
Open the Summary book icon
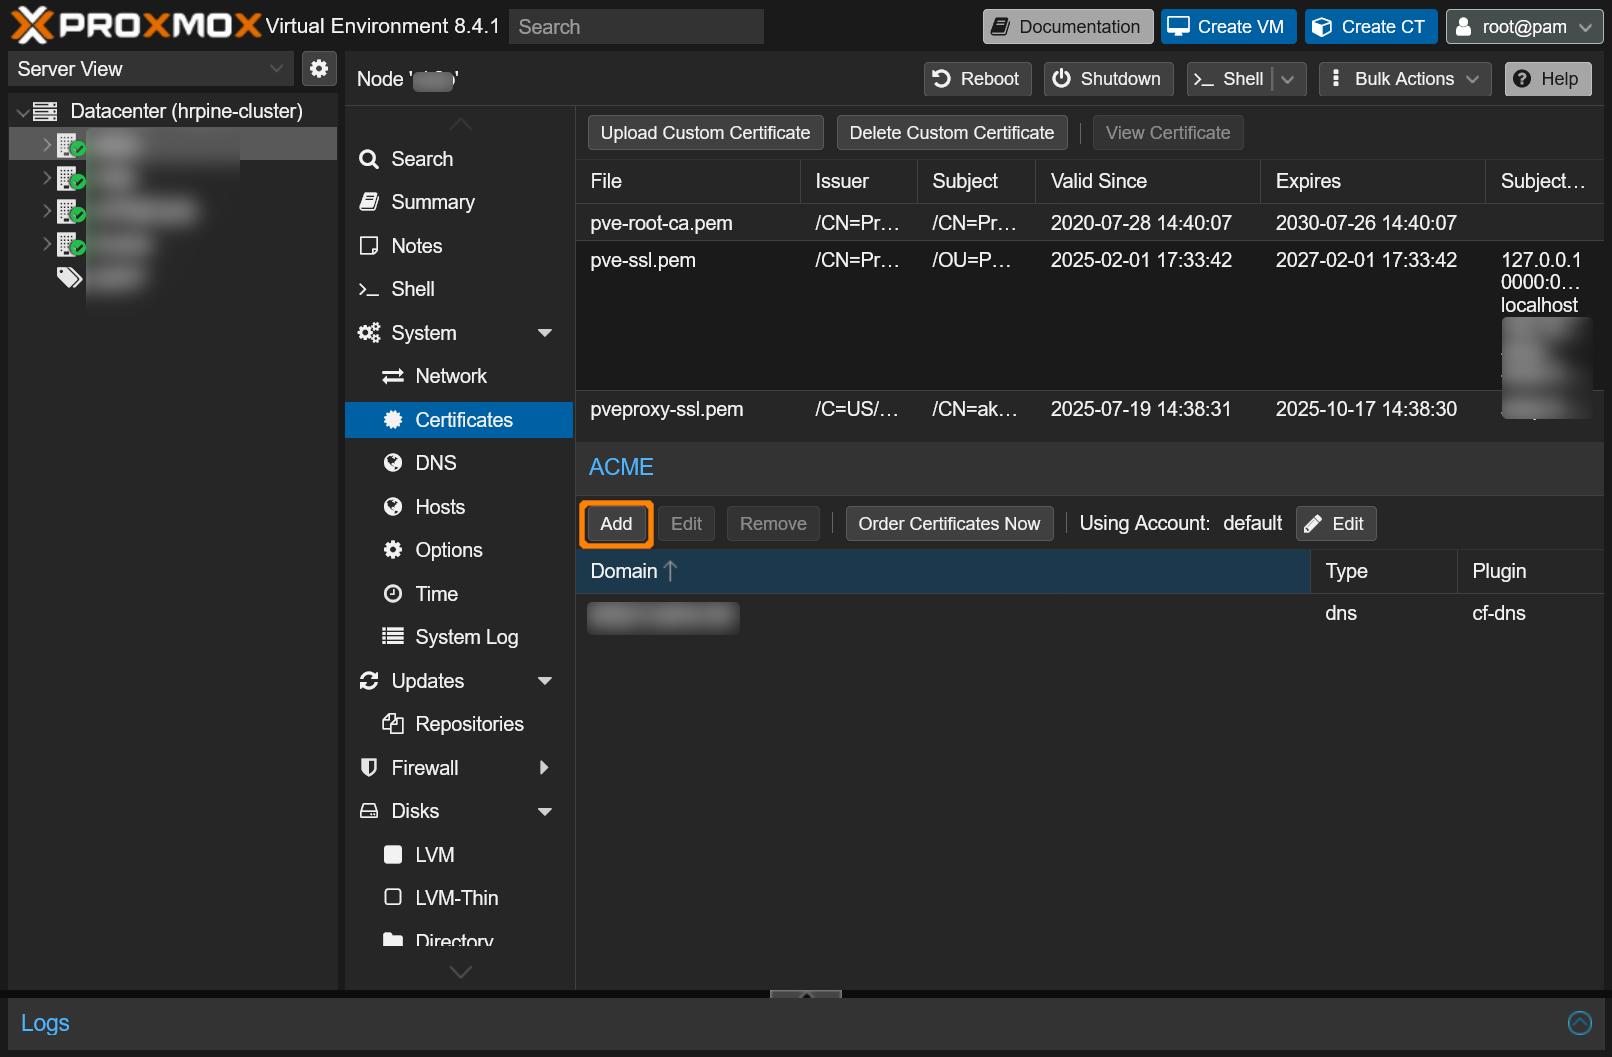click(x=369, y=202)
